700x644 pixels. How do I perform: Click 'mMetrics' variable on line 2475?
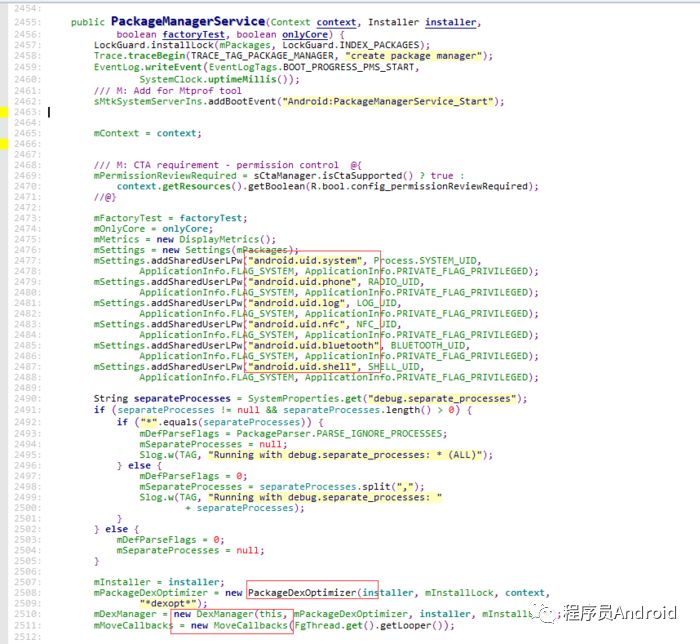point(116,239)
